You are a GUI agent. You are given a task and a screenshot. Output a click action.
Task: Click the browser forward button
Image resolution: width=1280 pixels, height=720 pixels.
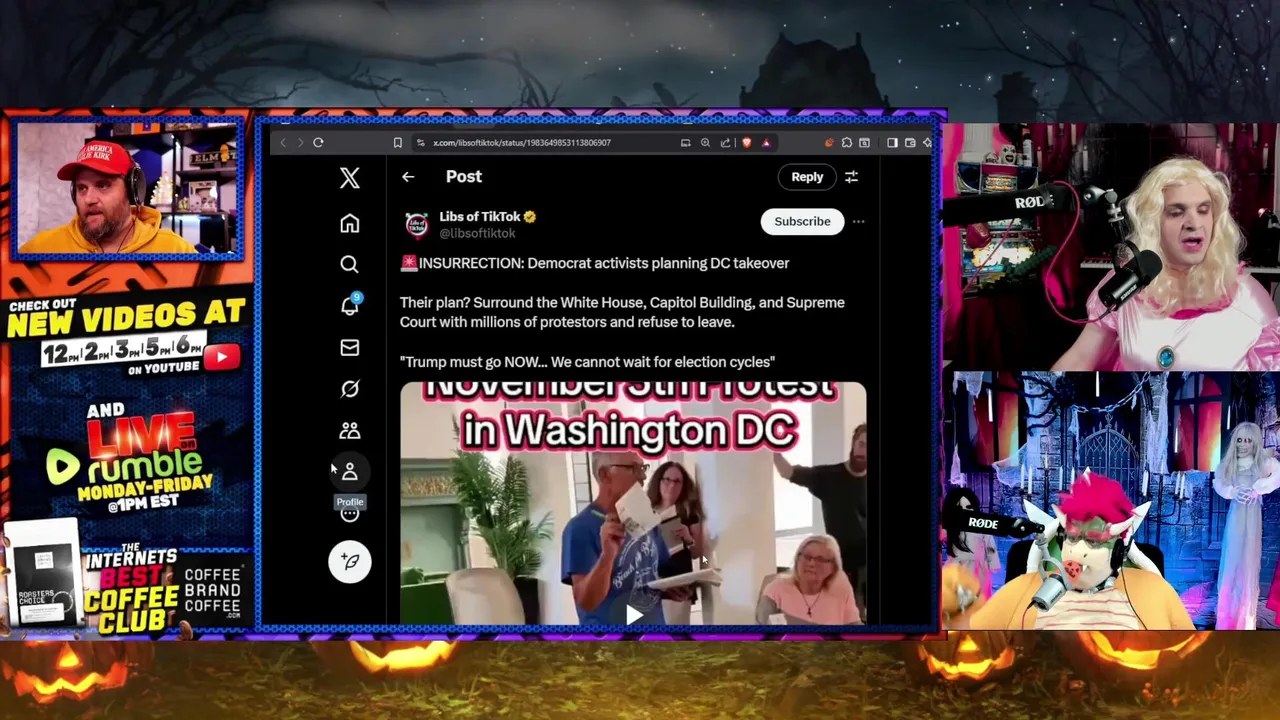pyautogui.click(x=300, y=143)
